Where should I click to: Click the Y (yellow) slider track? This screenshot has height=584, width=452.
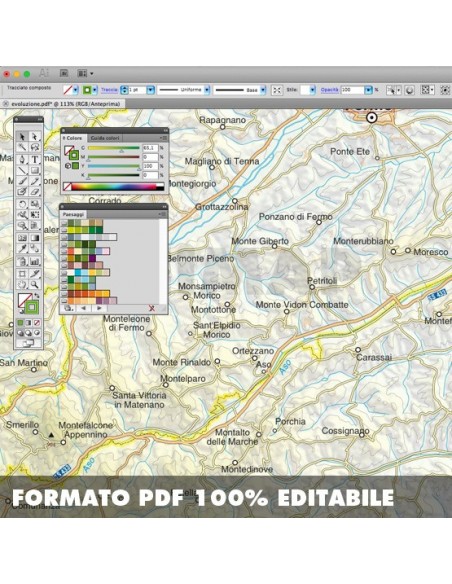pyautogui.click(x=114, y=166)
